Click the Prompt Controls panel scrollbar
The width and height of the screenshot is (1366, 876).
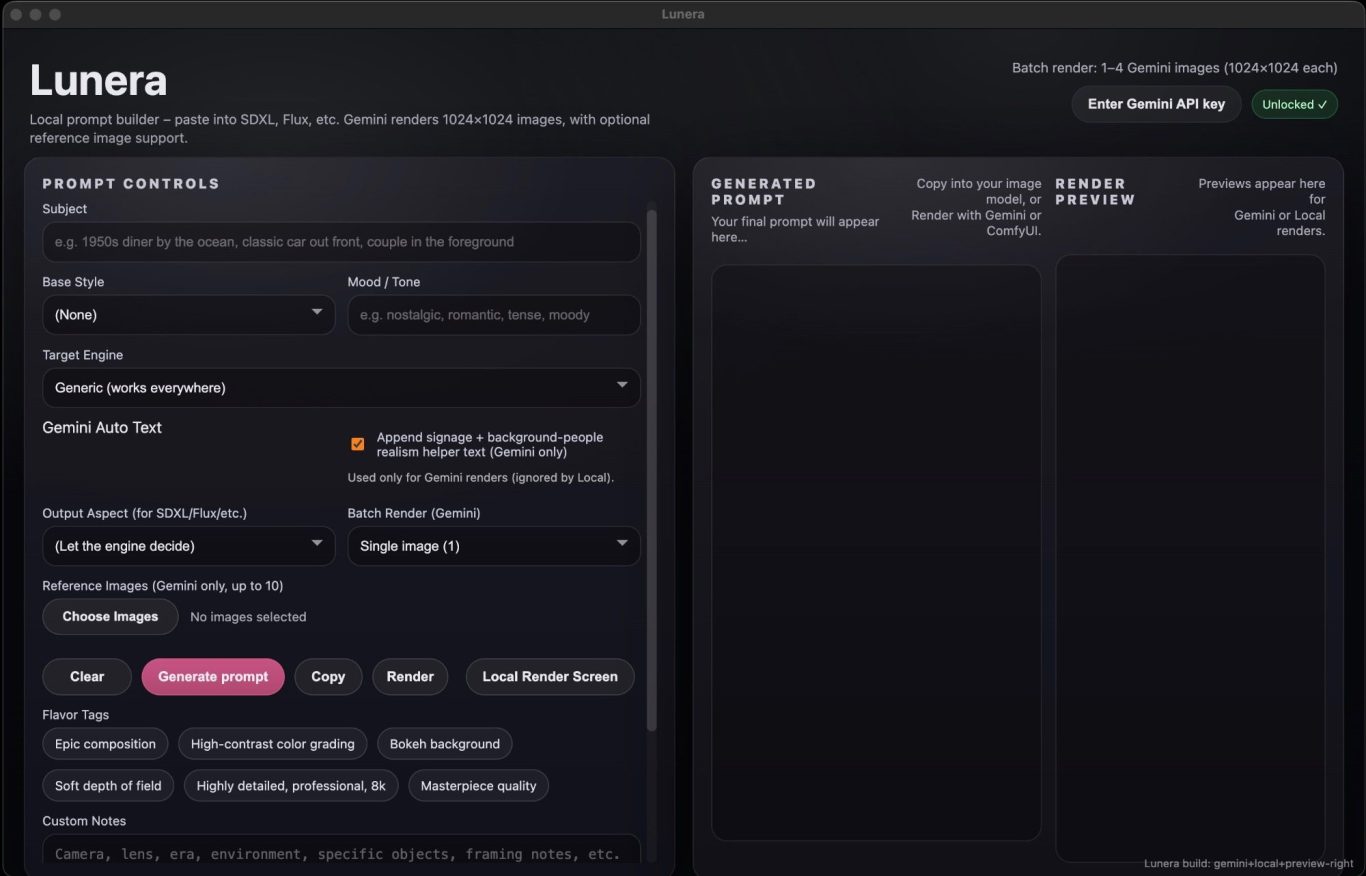click(x=652, y=470)
